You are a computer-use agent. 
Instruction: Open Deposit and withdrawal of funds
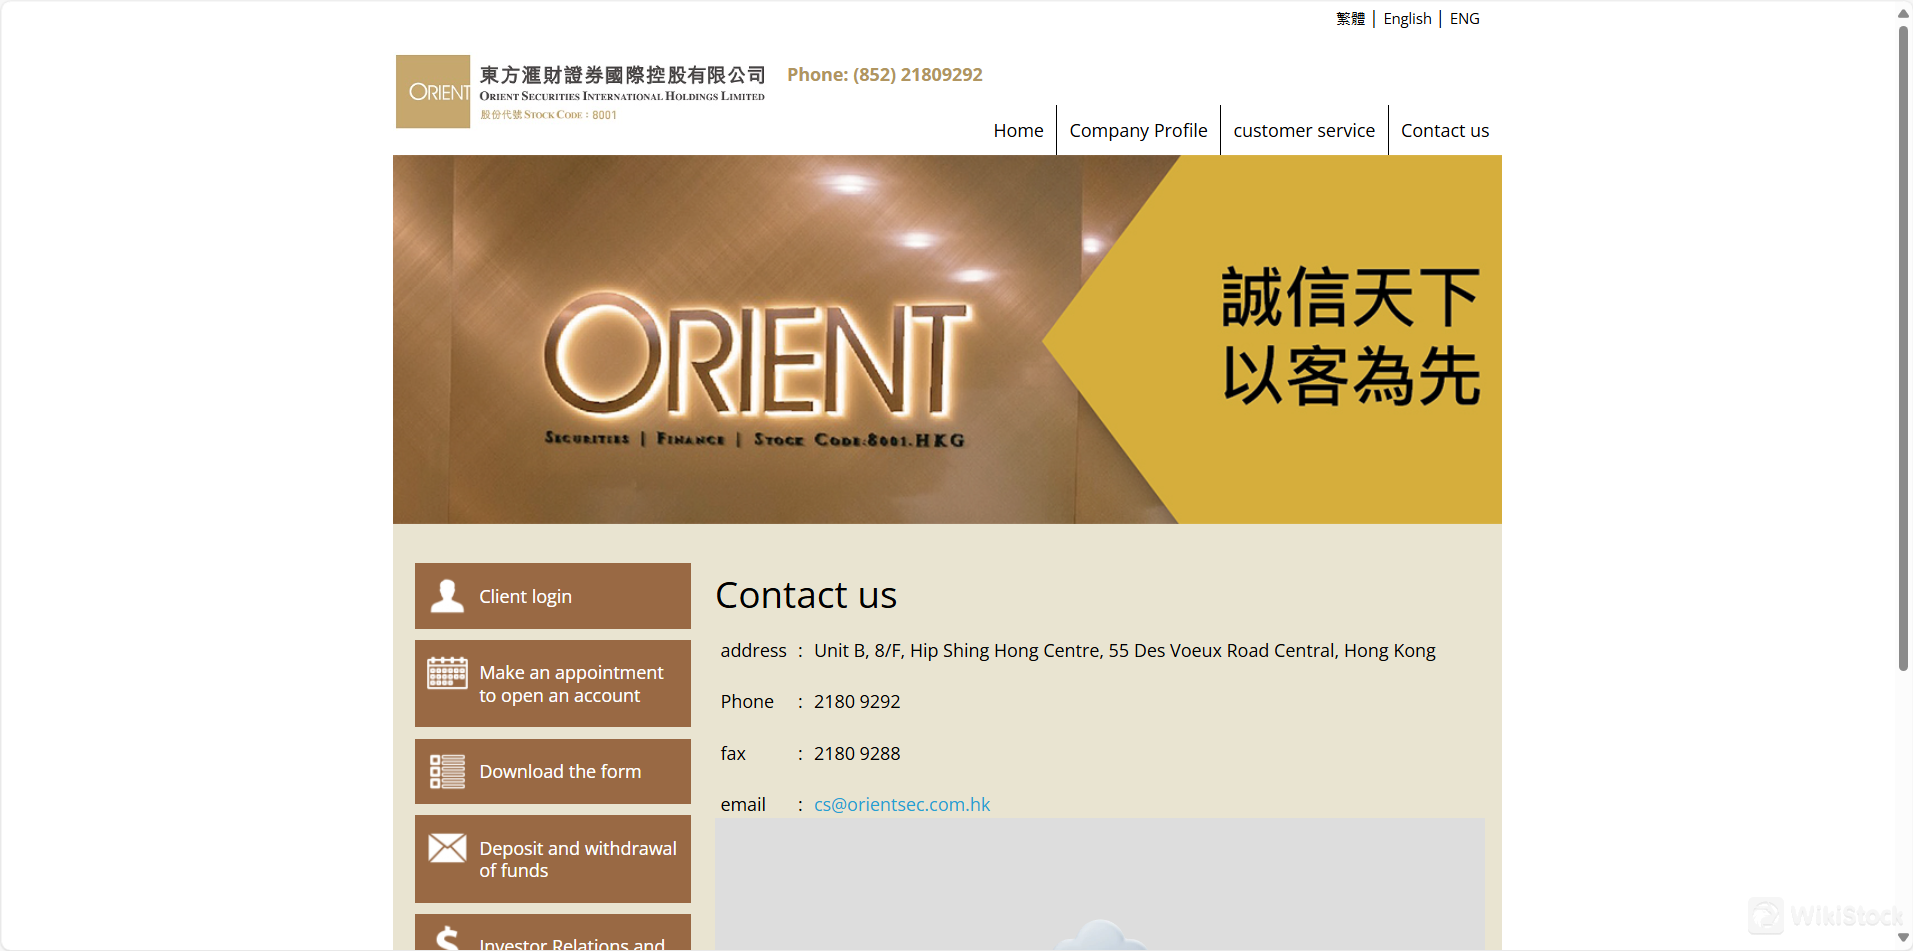tap(553, 859)
